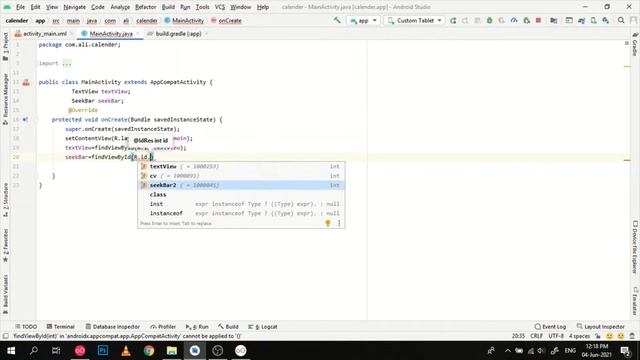
Task: Select seekBar2 in the completion list
Action: (241, 185)
